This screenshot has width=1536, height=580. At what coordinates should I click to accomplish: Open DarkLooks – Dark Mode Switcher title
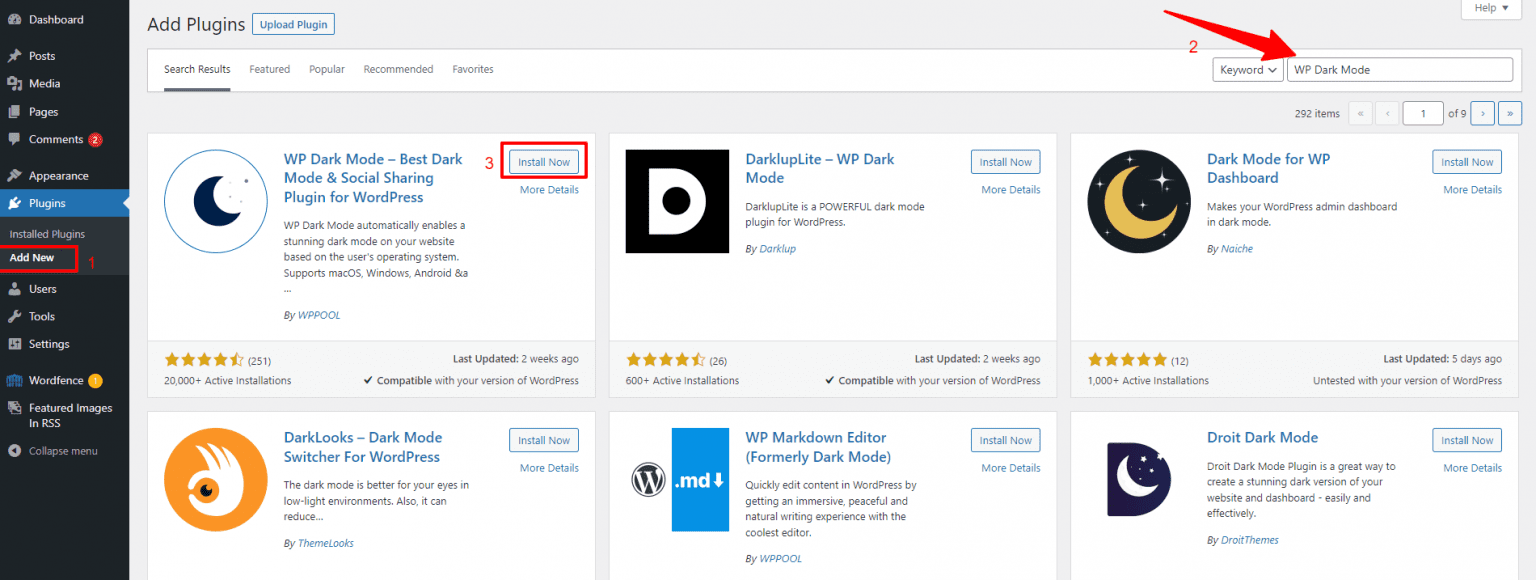click(x=363, y=447)
